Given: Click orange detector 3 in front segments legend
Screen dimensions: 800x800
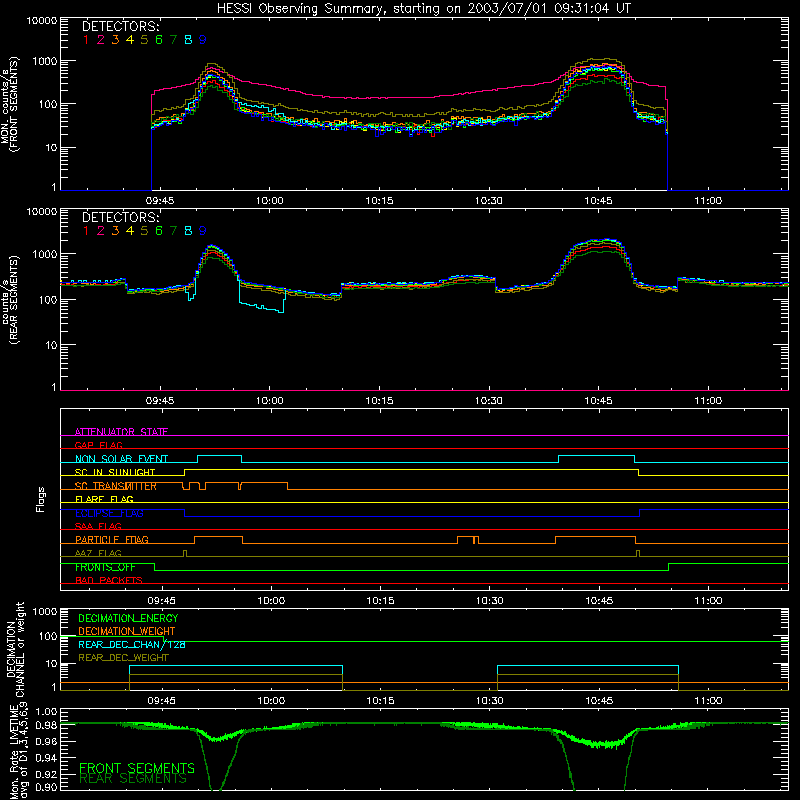Looking at the screenshot, I should [115, 40].
